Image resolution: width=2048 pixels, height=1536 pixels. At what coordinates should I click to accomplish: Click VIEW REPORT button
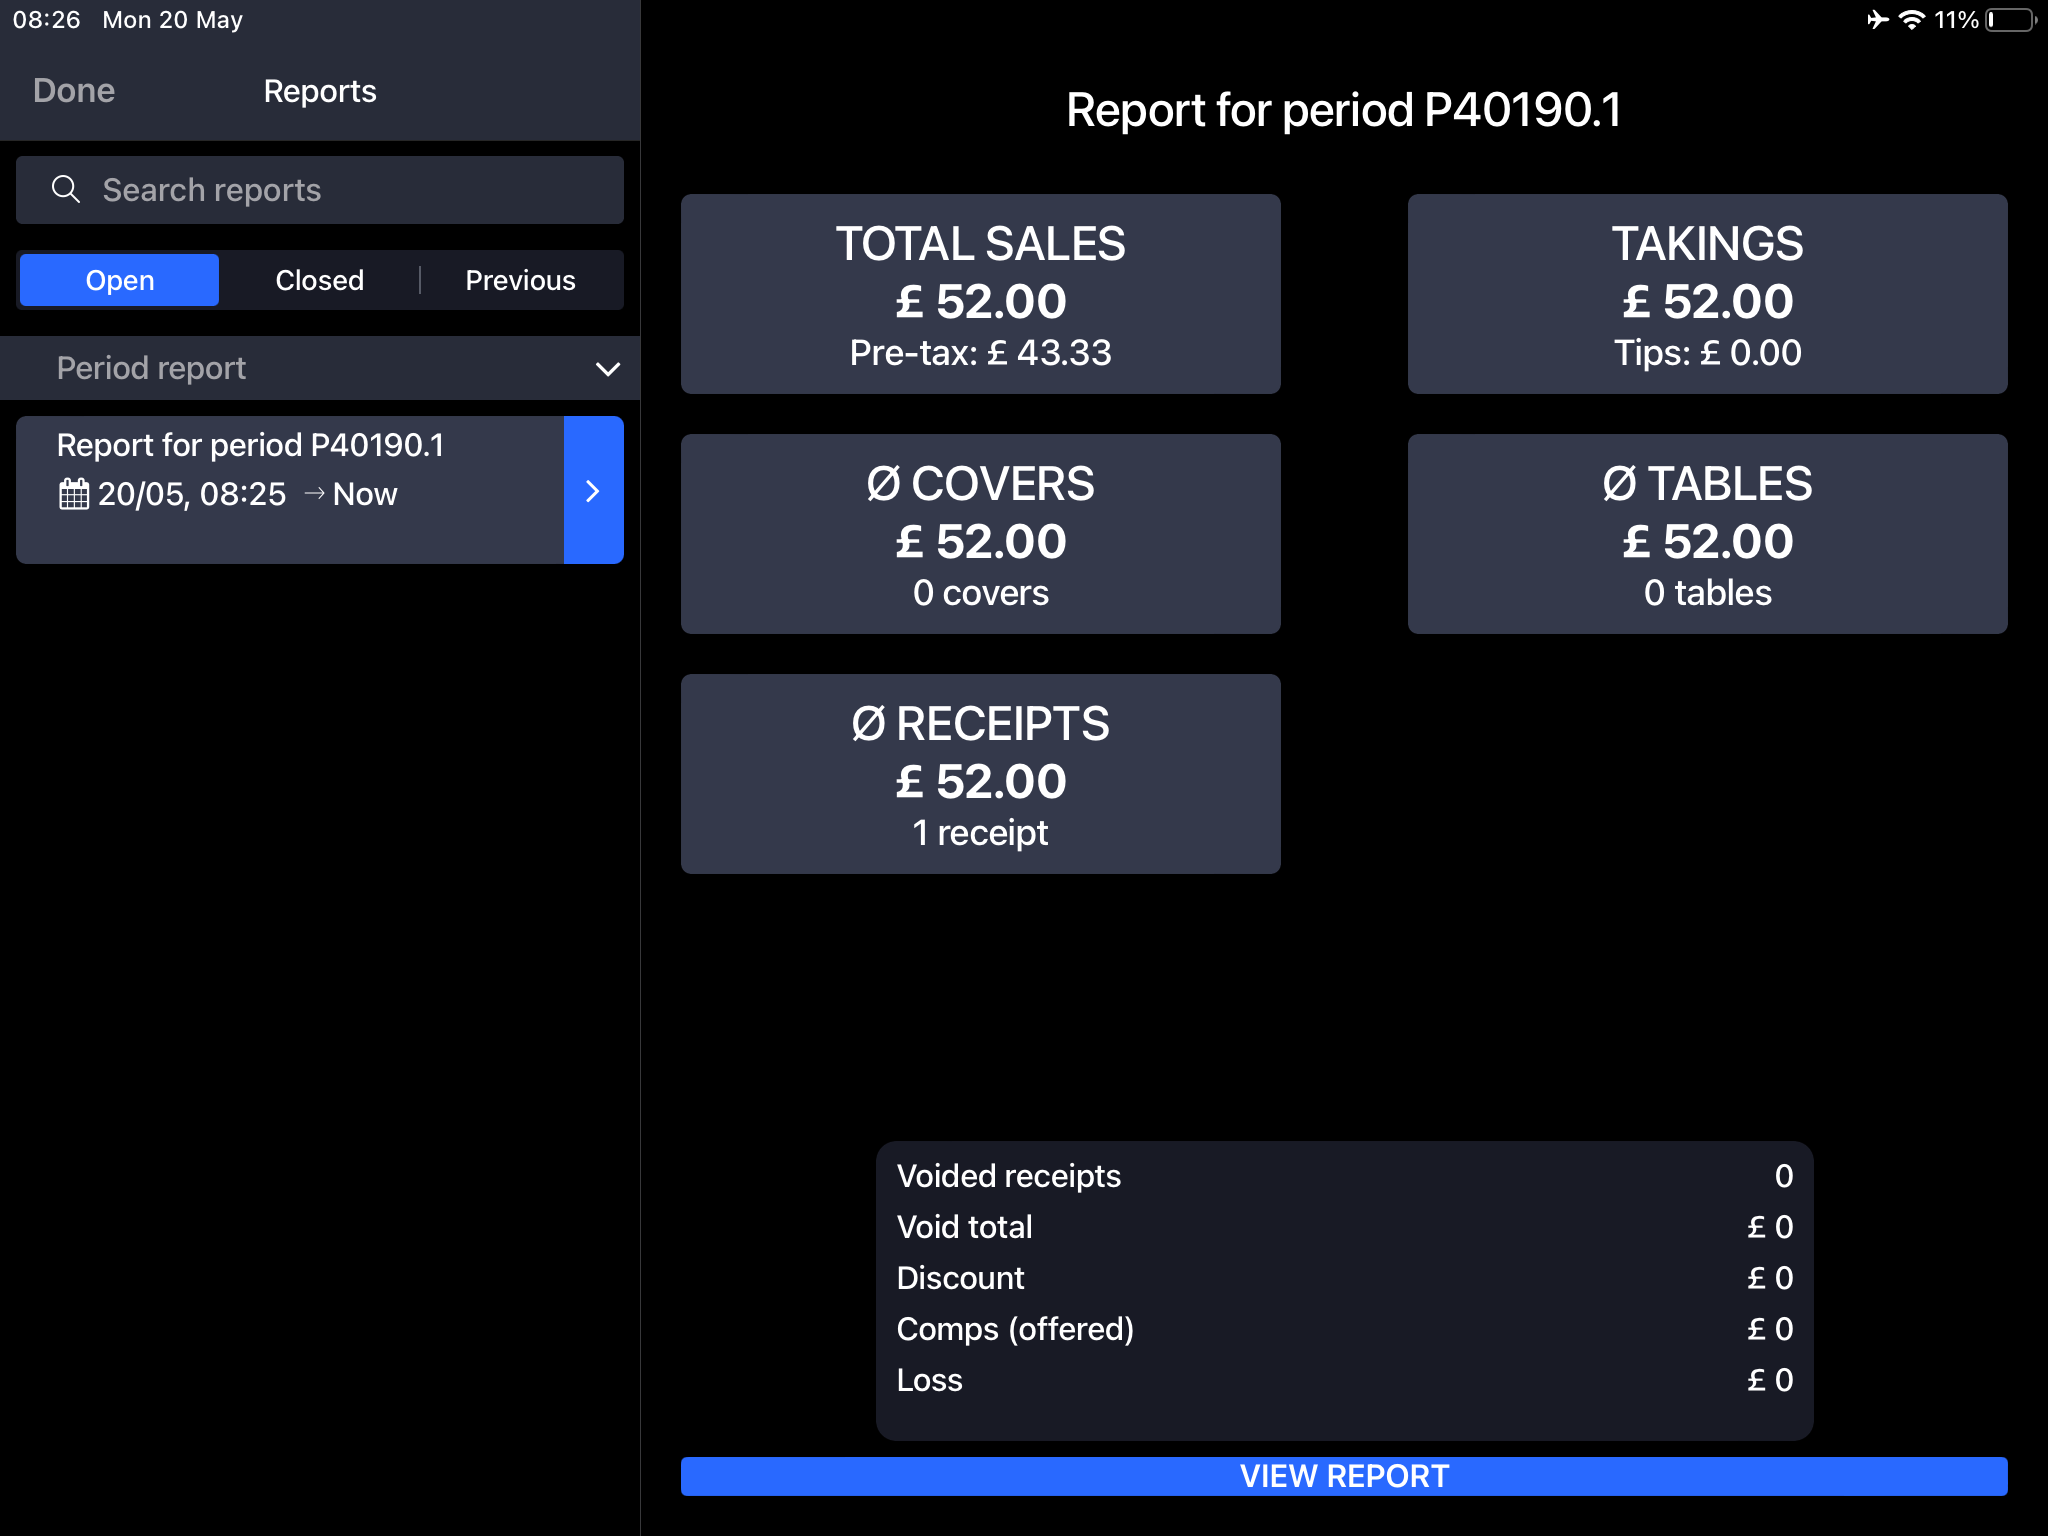pyautogui.click(x=1345, y=1476)
